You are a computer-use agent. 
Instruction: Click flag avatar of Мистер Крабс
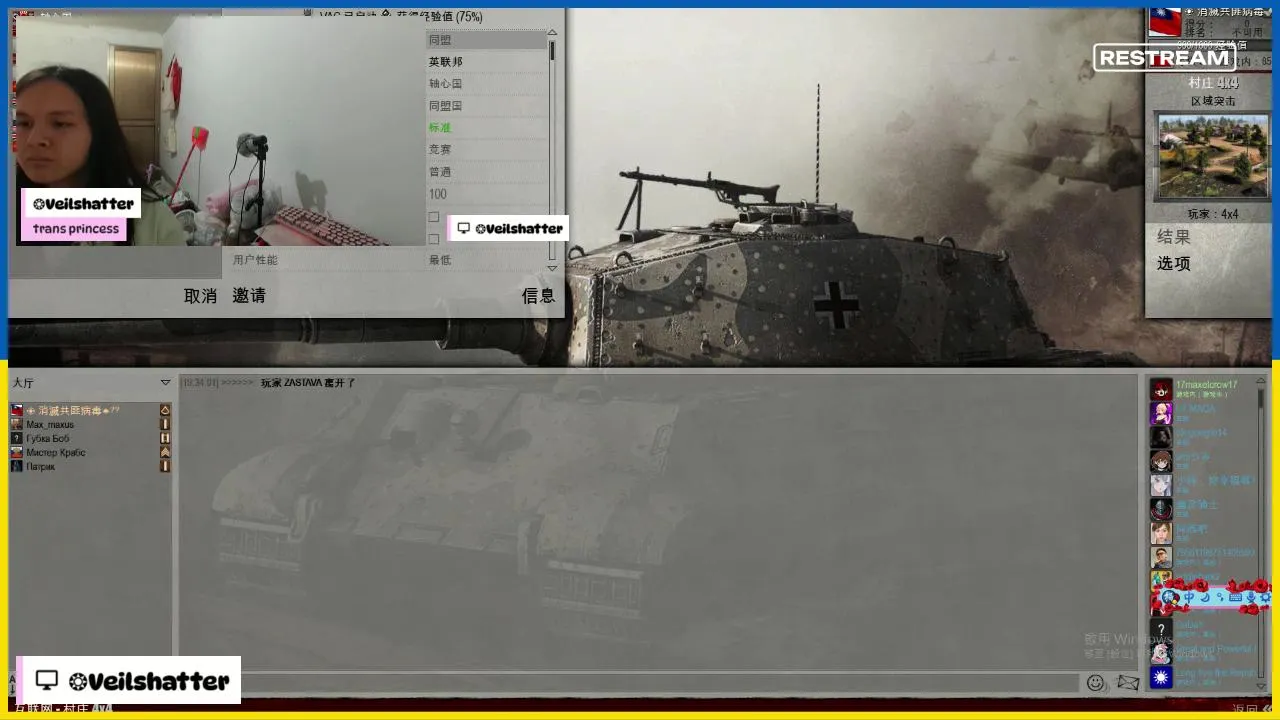(17, 453)
